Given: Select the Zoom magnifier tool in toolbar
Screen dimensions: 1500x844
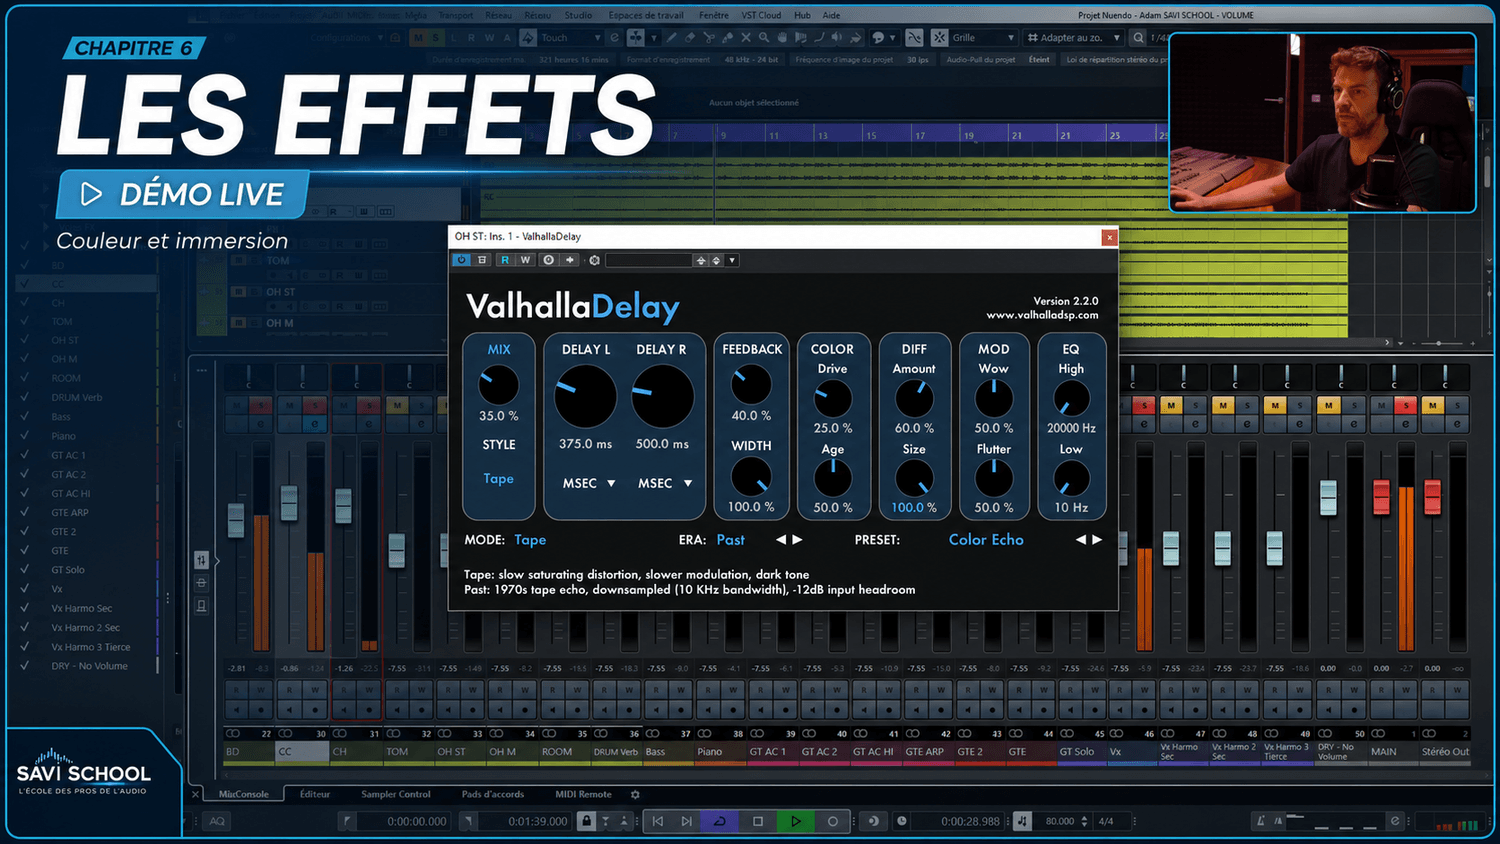Looking at the screenshot, I should [x=764, y=38].
